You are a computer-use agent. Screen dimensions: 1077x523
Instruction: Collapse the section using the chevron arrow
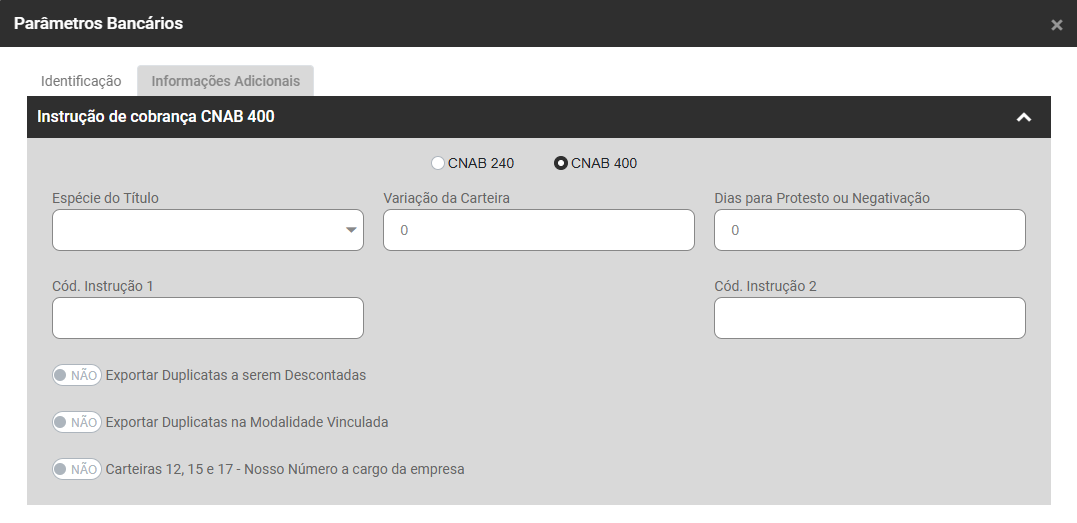1023,117
